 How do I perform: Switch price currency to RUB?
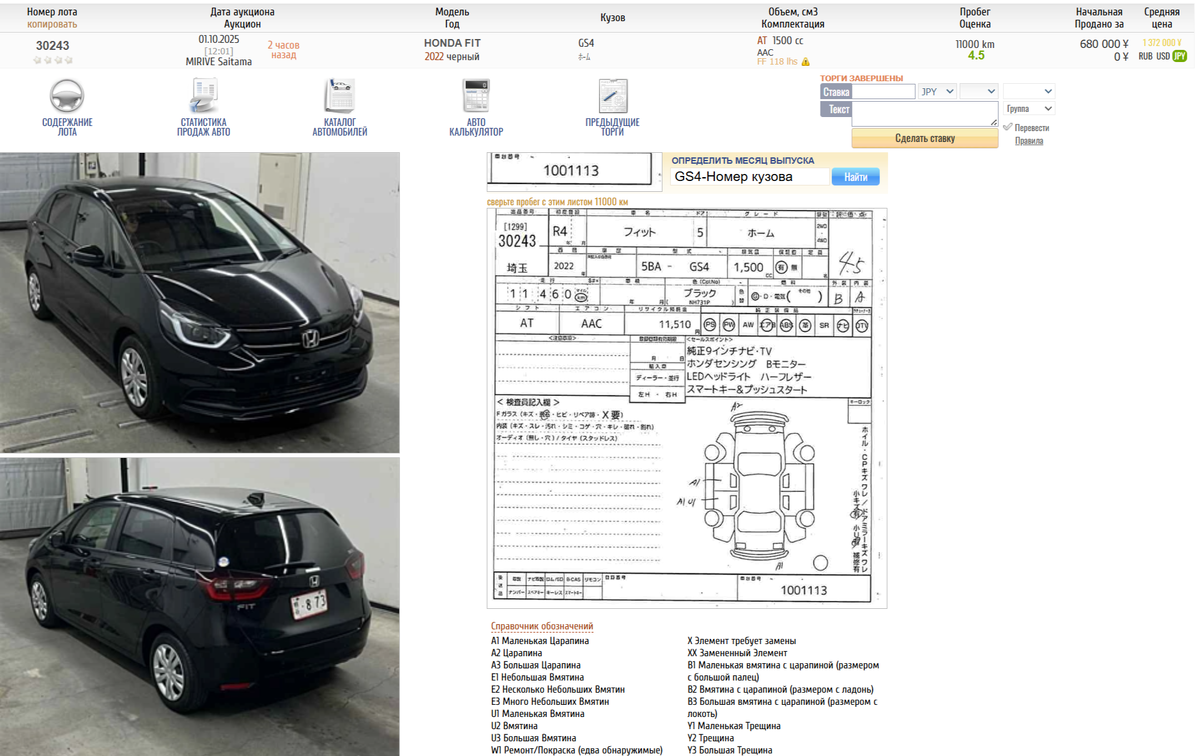click(1146, 57)
